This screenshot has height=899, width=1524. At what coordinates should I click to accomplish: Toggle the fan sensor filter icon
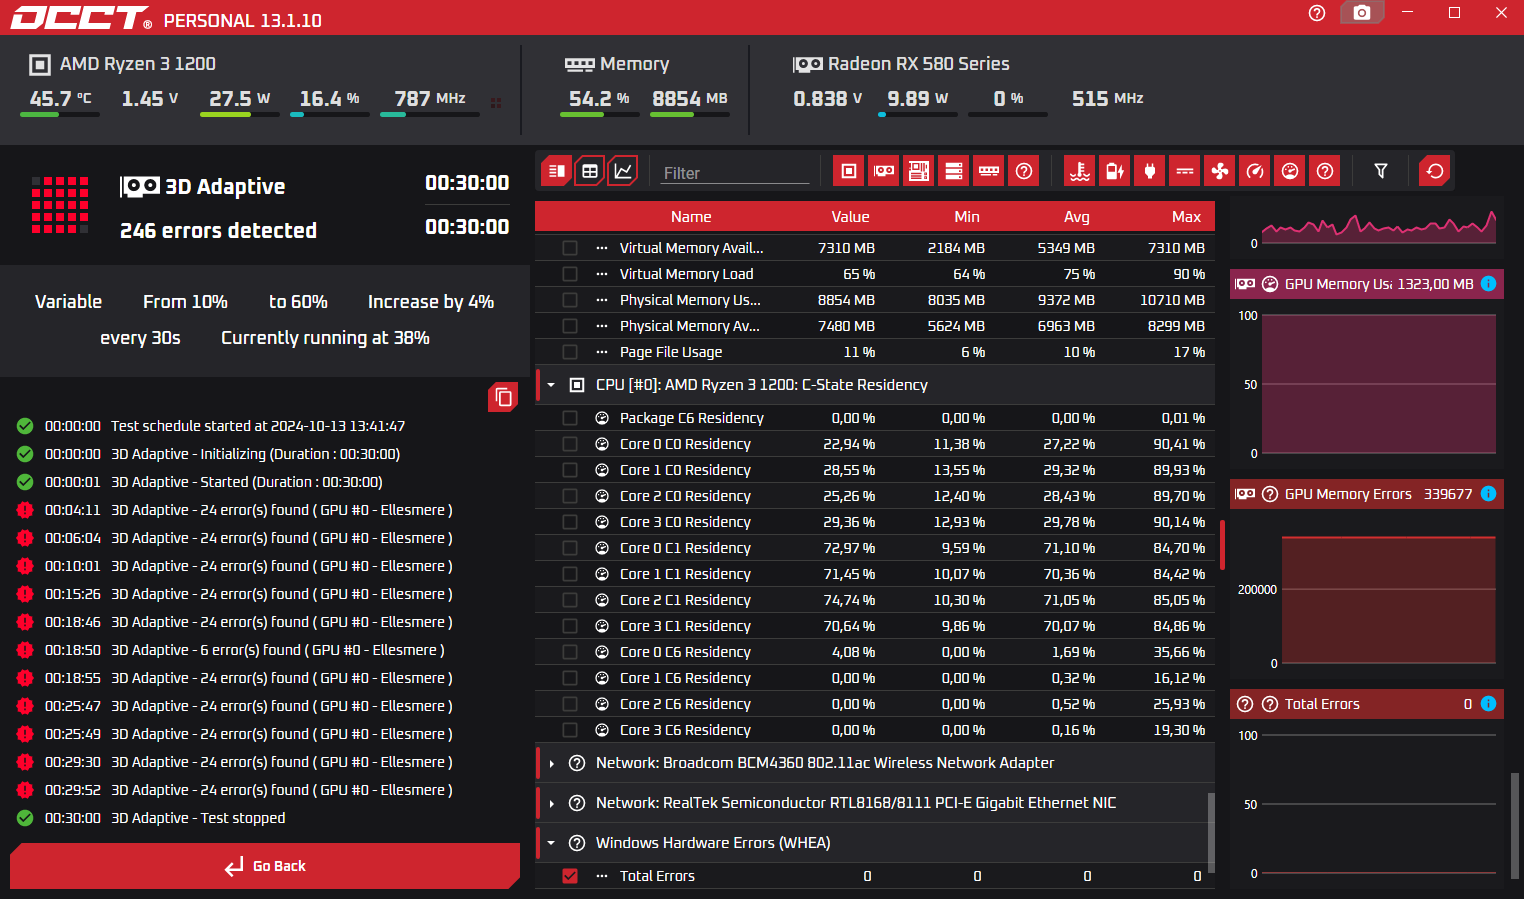pos(1220,171)
